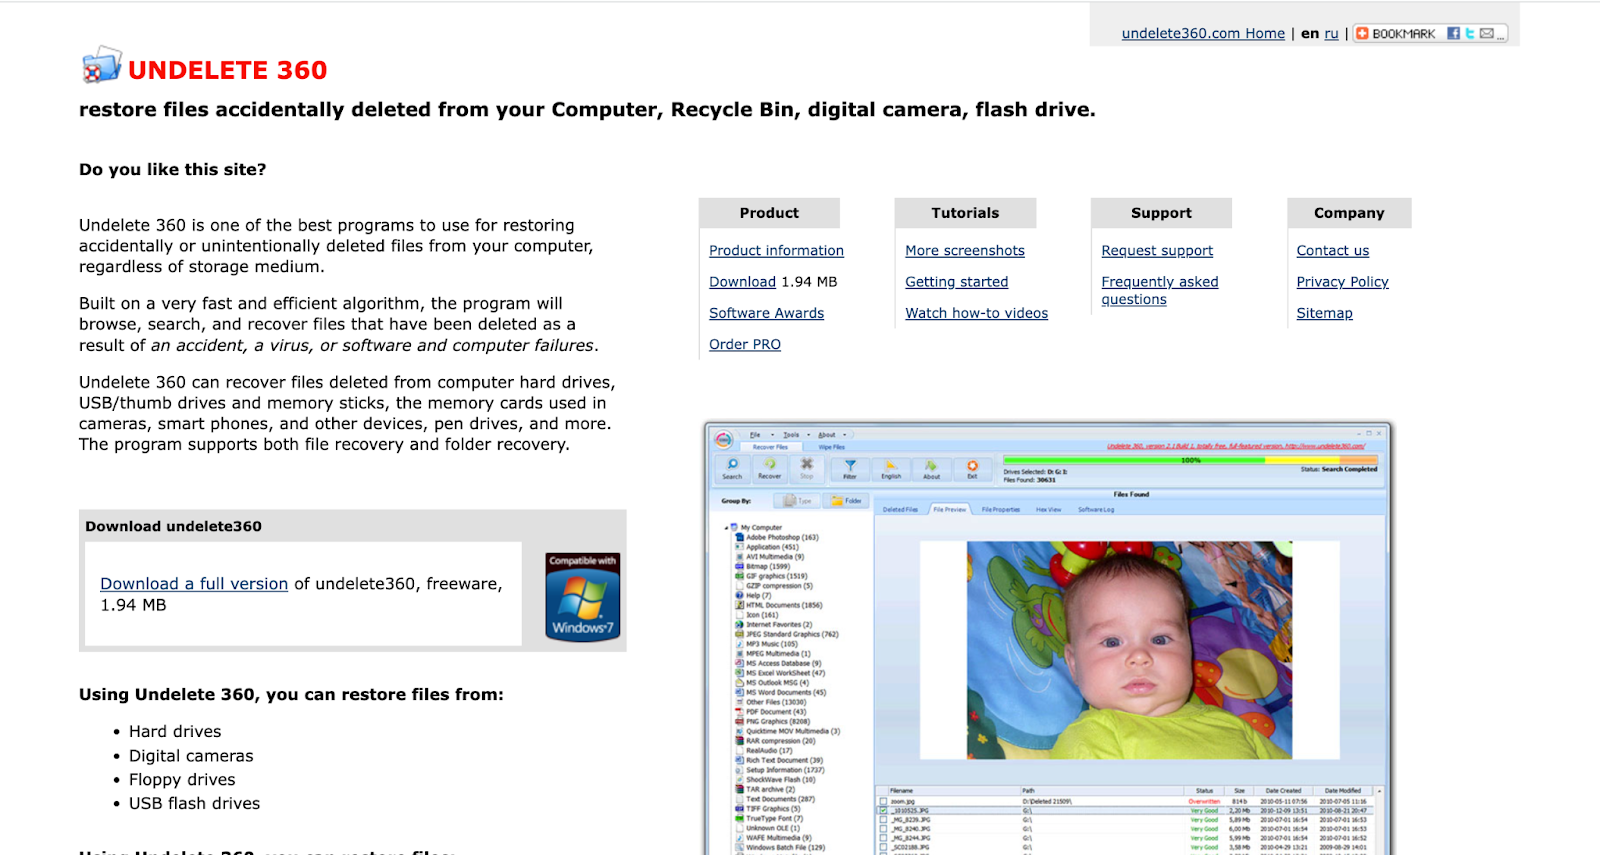Viewport: 1600px width, 855px height.
Task: Open the Sitemap link
Action: [1325, 313]
